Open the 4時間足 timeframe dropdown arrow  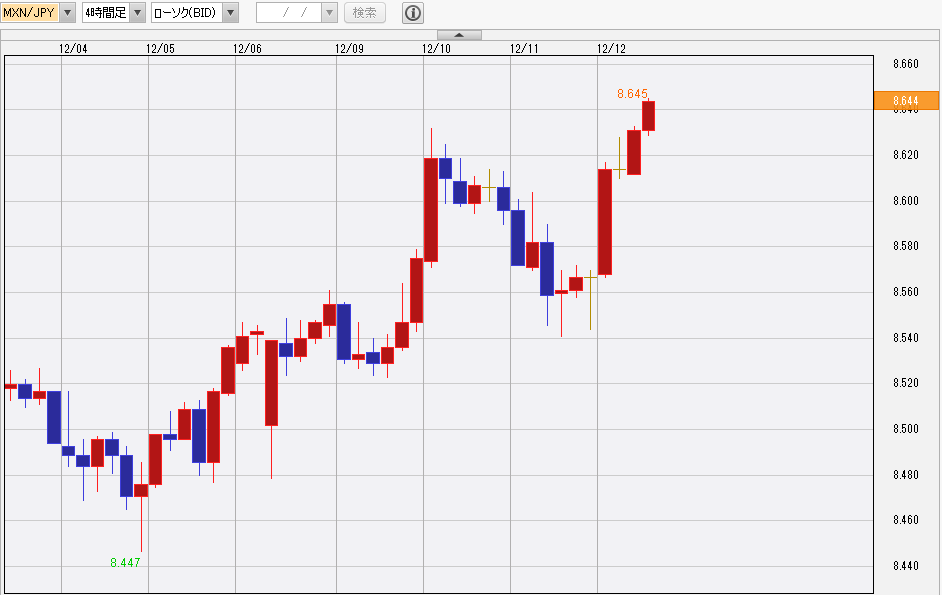pyautogui.click(x=137, y=13)
